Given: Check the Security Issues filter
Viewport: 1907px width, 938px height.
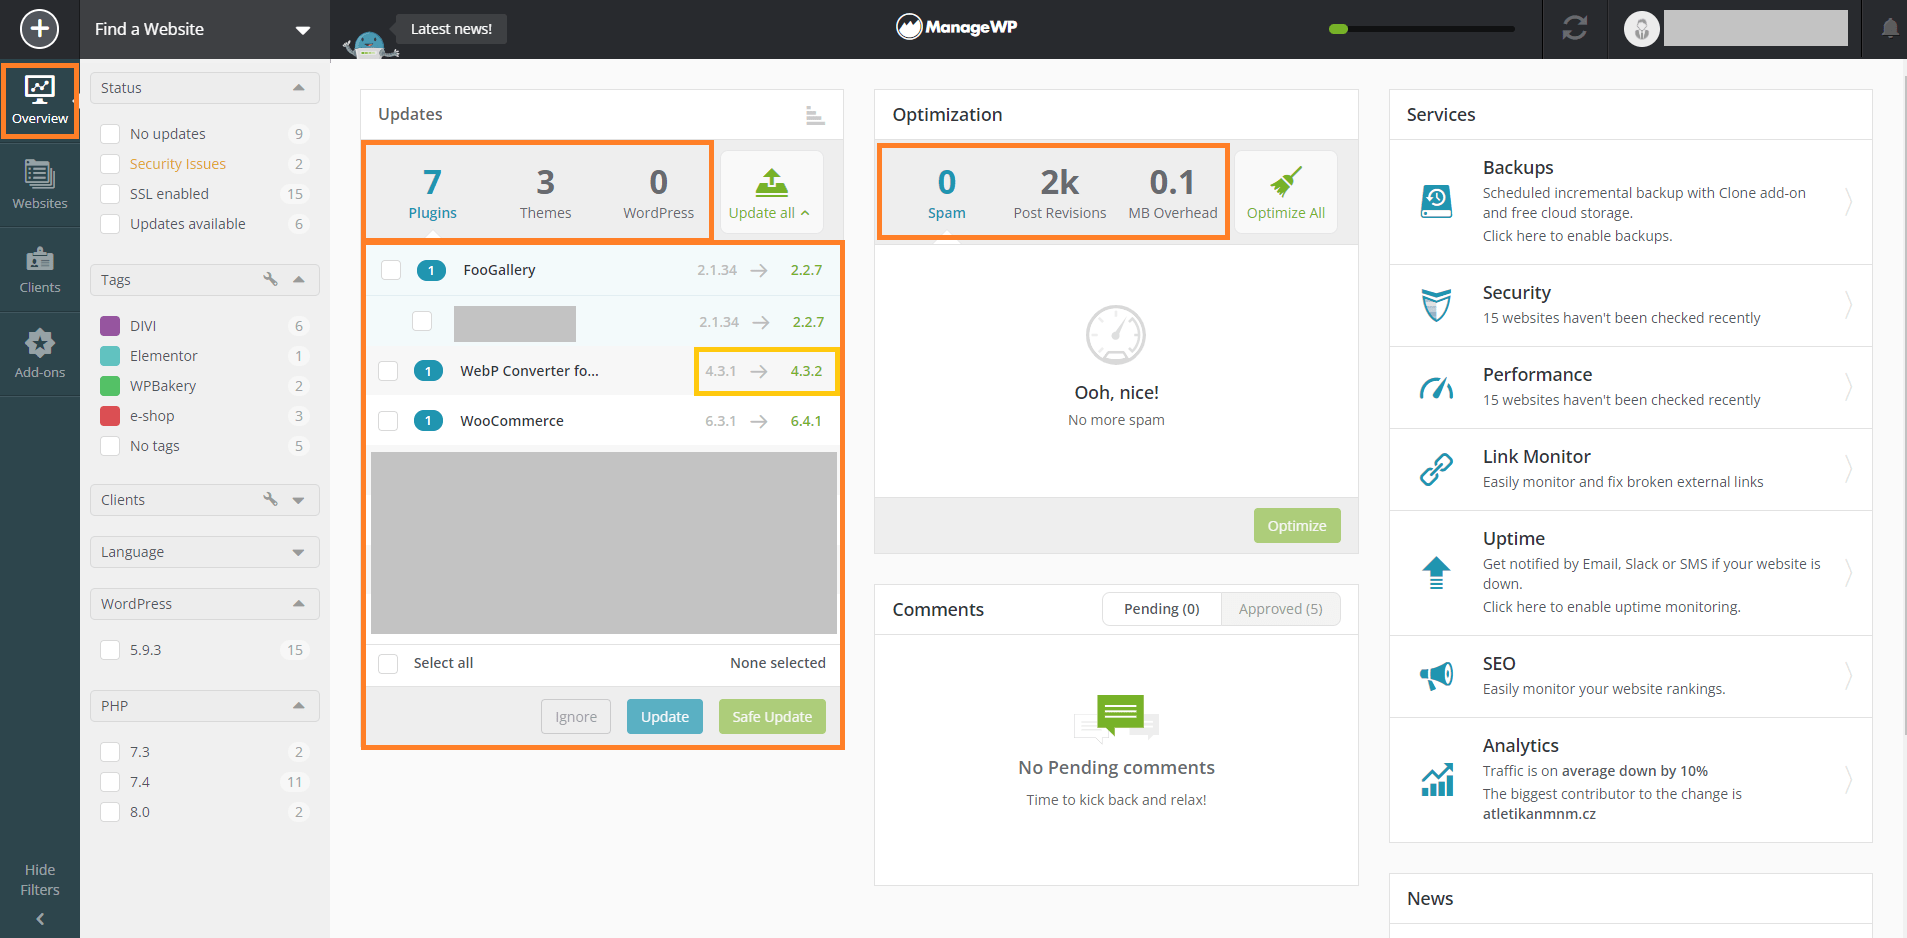Looking at the screenshot, I should (111, 164).
